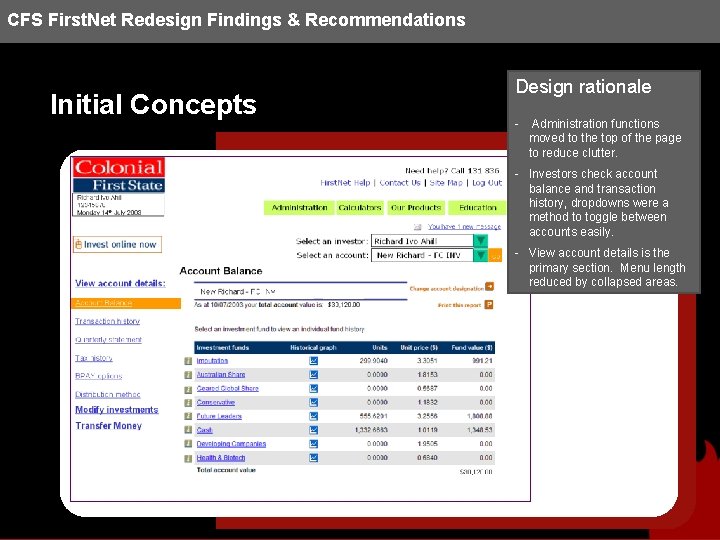Select Quarterly statement in the side menu
Image resolution: width=720 pixels, height=540 pixels.
point(108,339)
